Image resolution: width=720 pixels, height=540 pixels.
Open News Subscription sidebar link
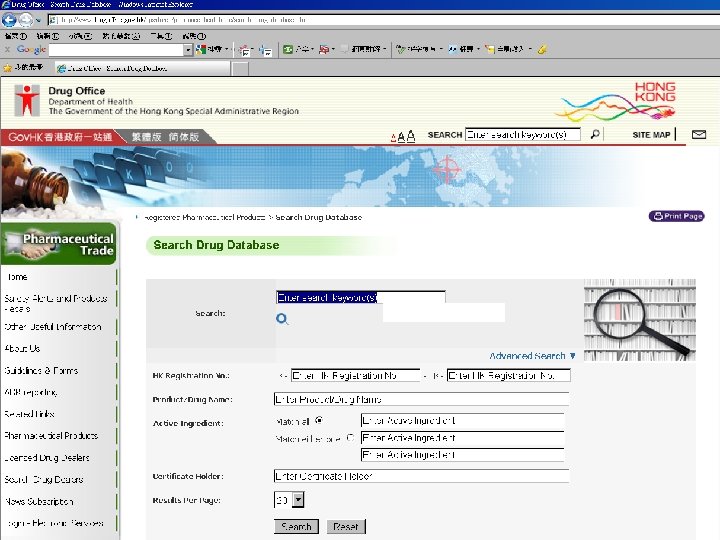[39, 501]
